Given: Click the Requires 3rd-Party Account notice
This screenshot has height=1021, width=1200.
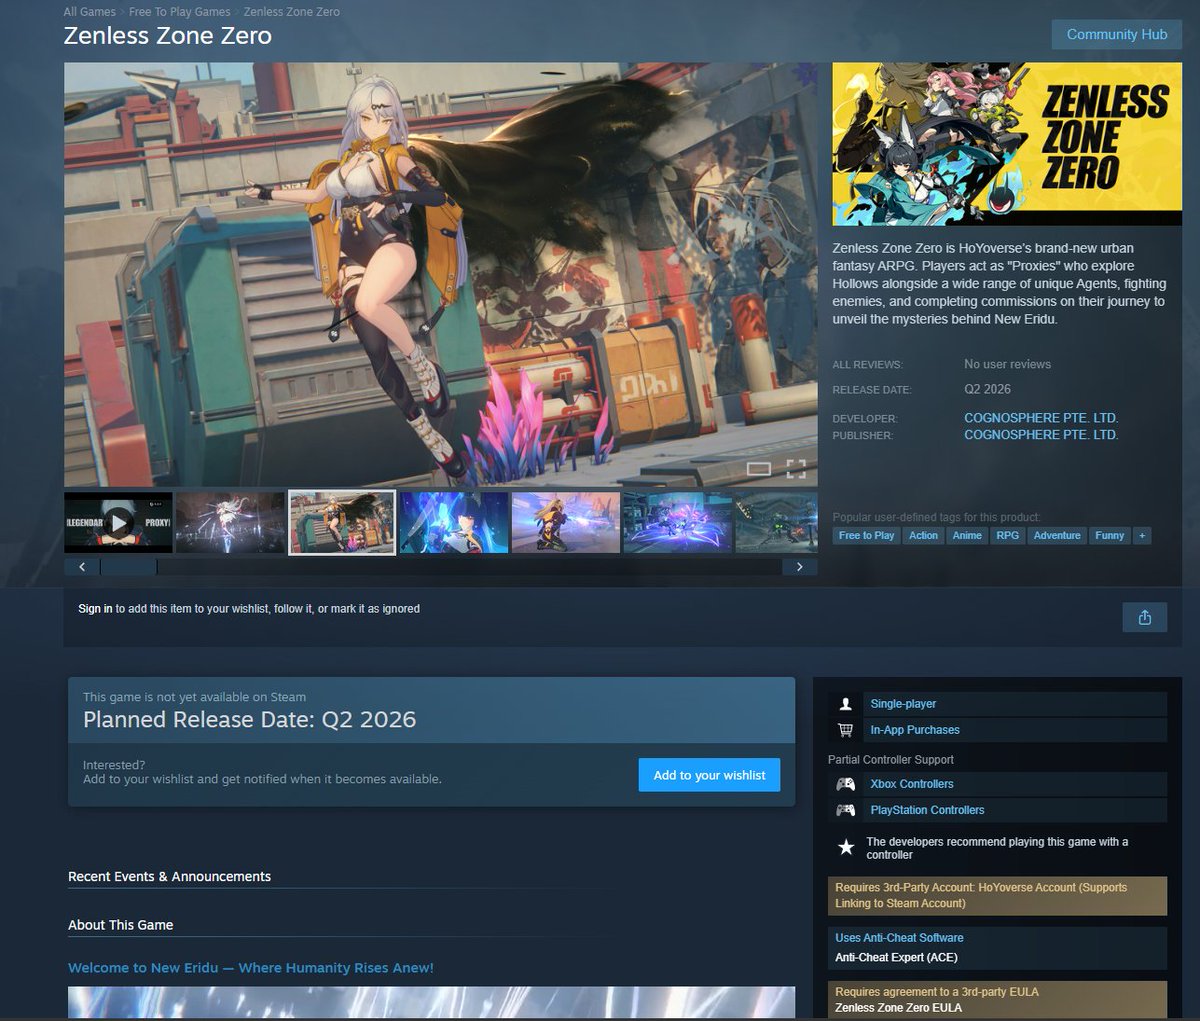Looking at the screenshot, I should point(997,895).
